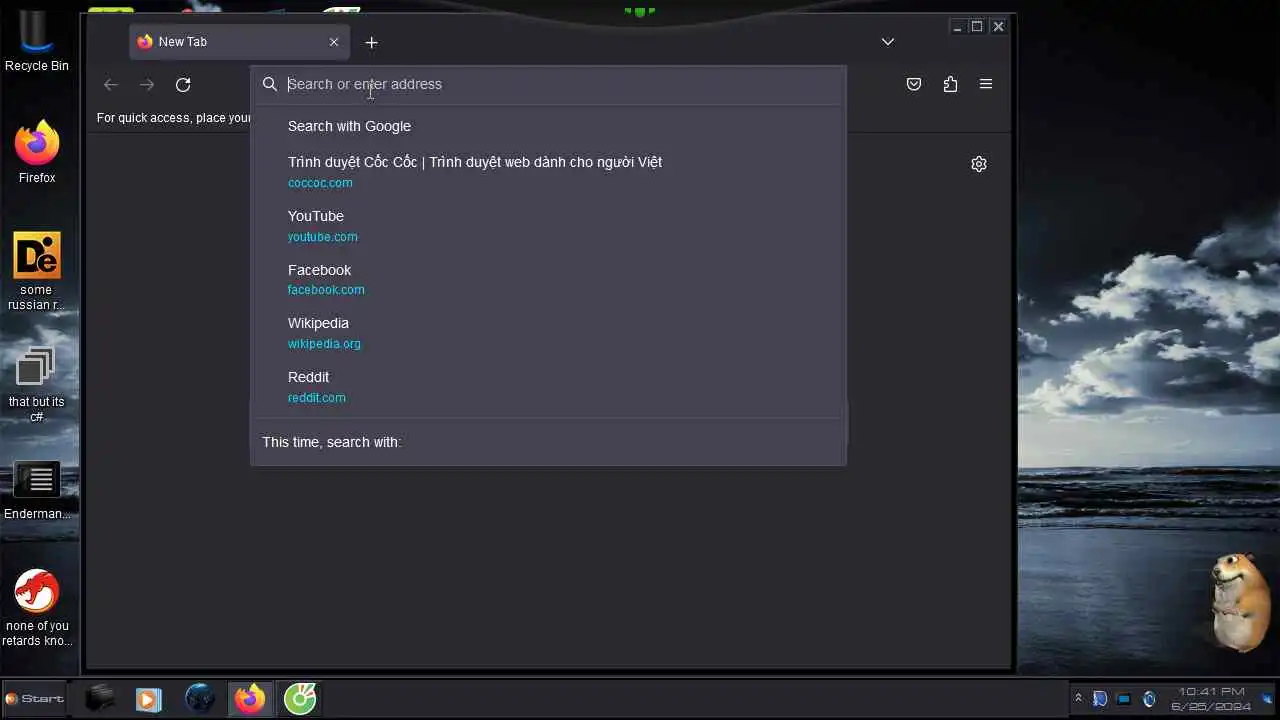This screenshot has width=1280, height=720.
Task: Select the Enderman desktop icon
Action: 37,491
